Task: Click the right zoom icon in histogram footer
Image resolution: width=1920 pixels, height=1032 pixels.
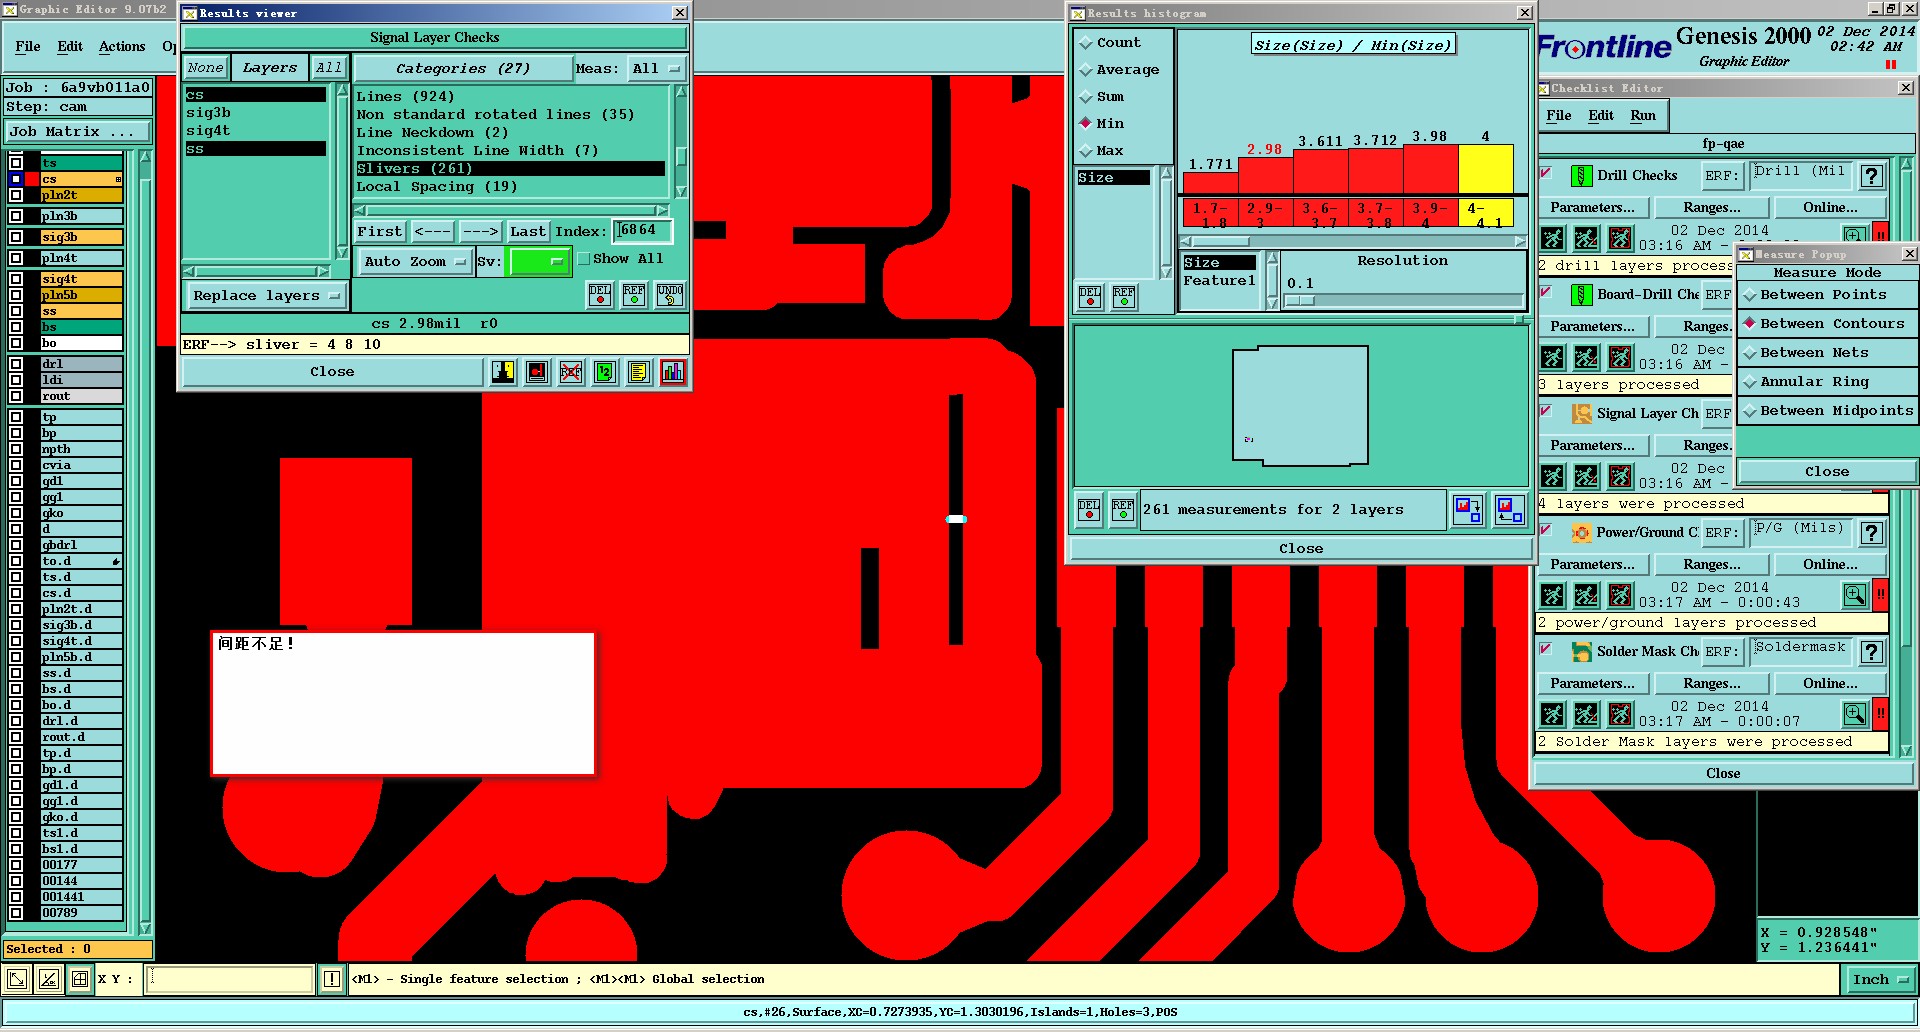Action: [1509, 510]
